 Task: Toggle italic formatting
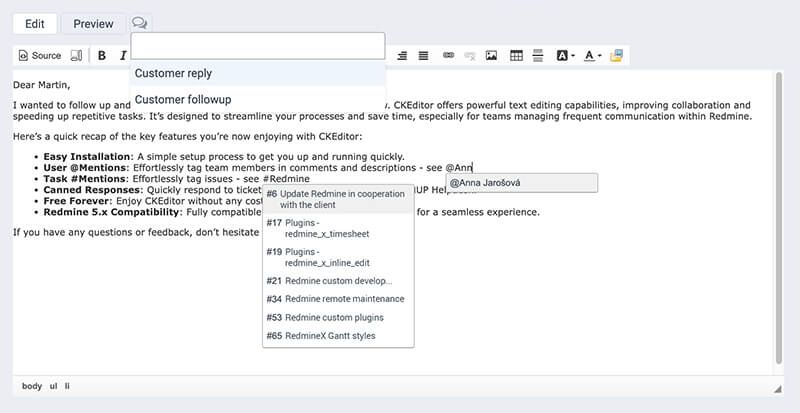pyautogui.click(x=122, y=56)
